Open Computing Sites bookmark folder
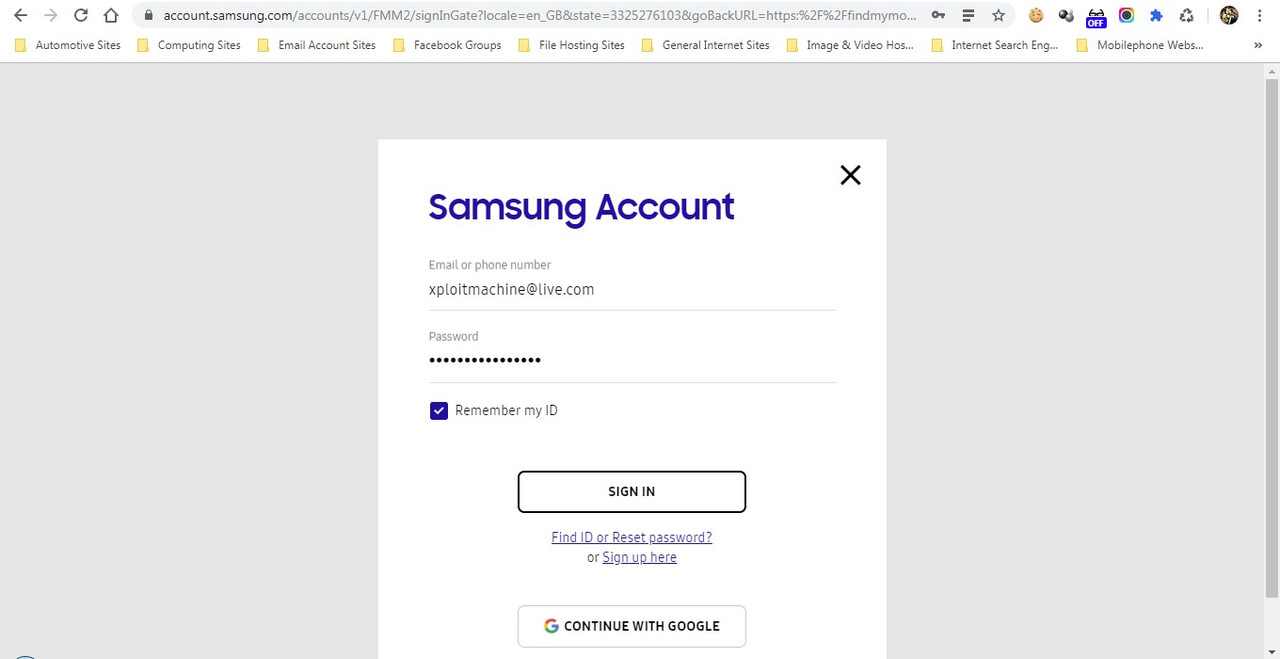This screenshot has height=659, width=1280. coord(188,45)
